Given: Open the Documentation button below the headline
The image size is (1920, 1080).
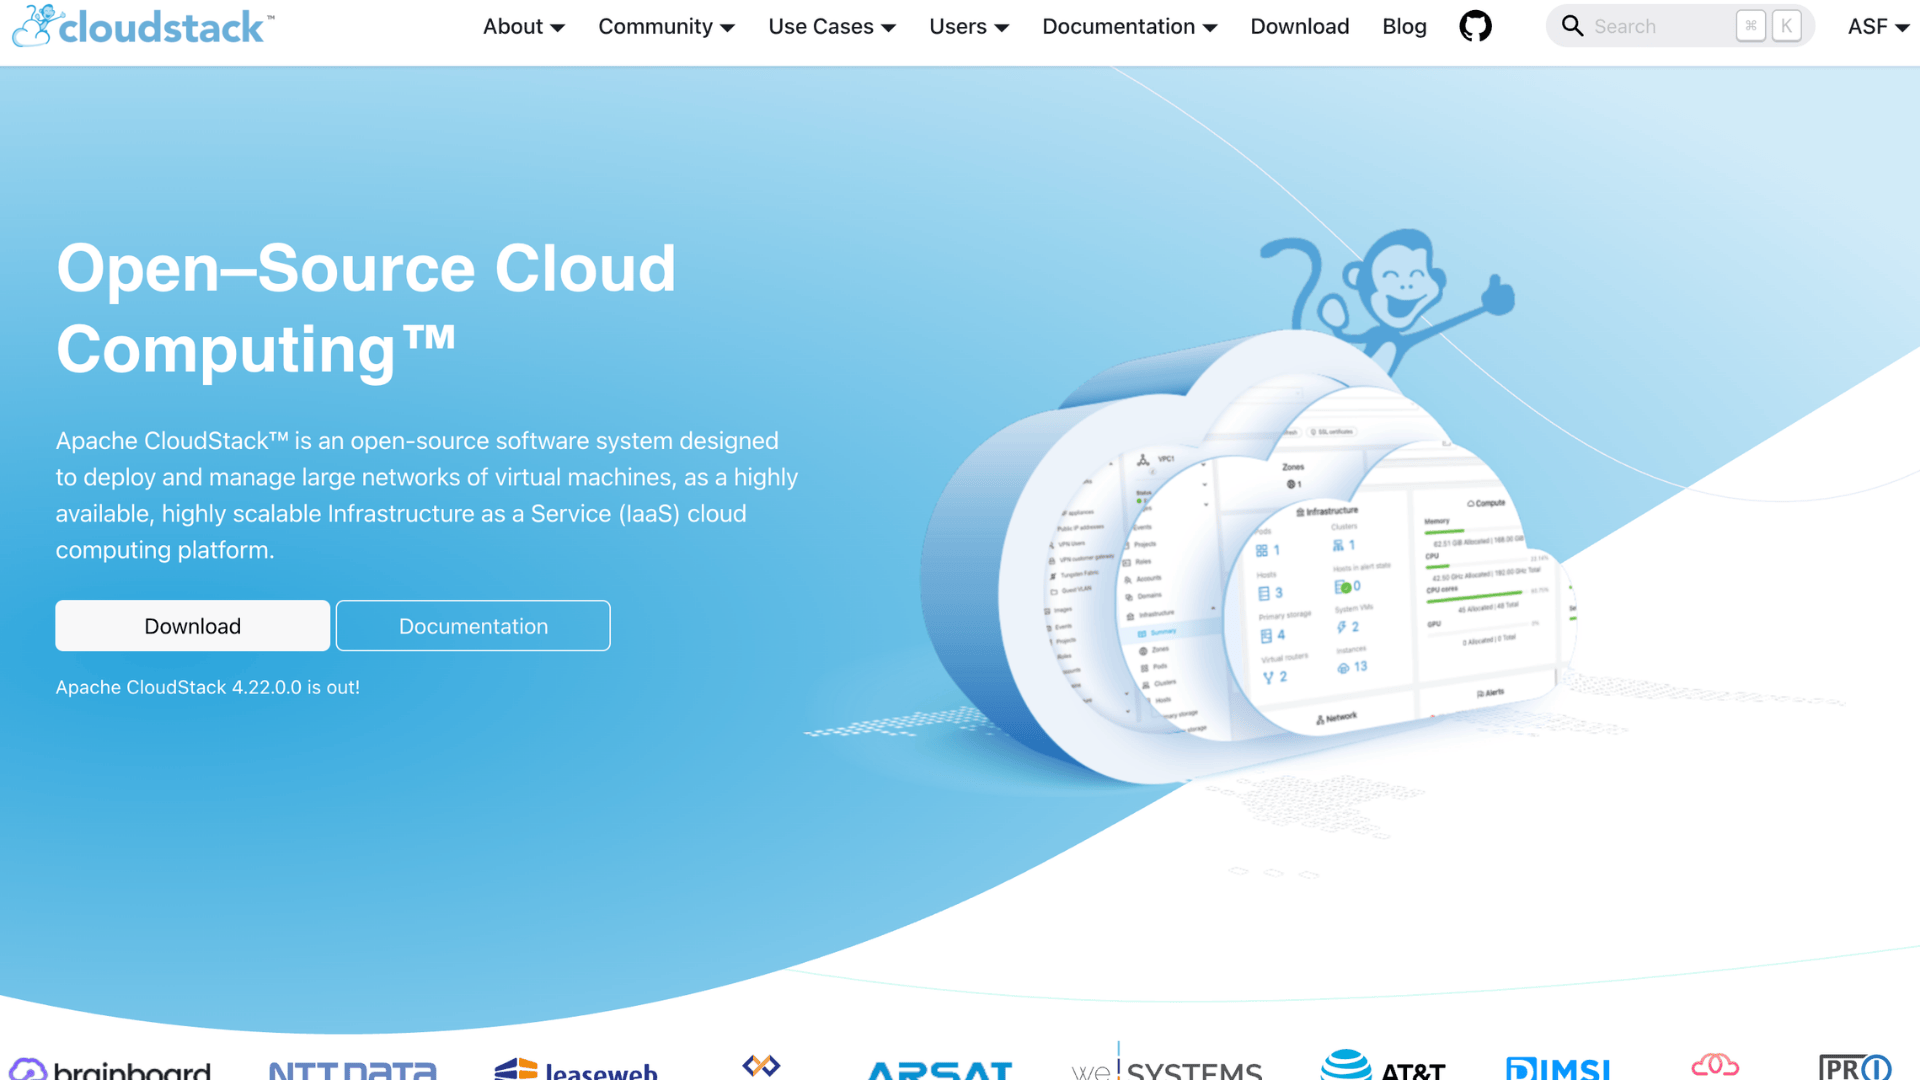Looking at the screenshot, I should (473, 625).
